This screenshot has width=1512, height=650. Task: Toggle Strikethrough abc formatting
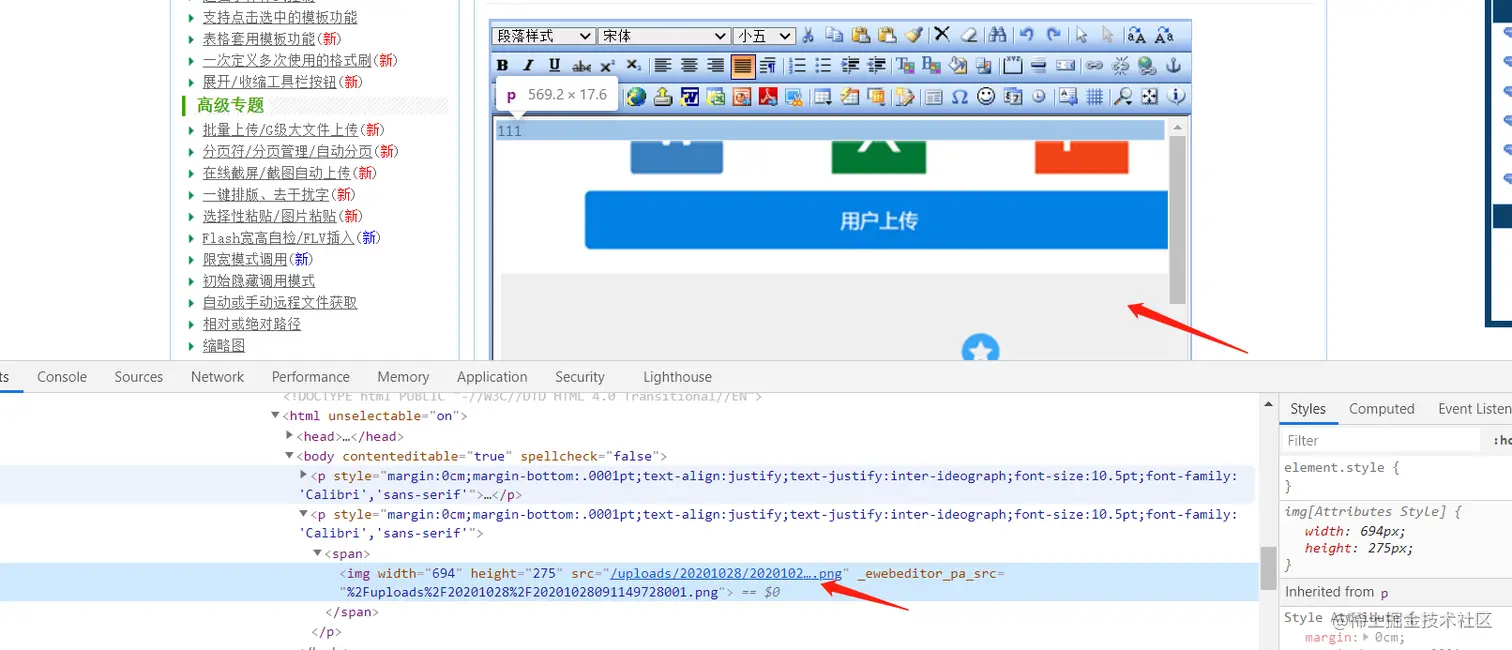click(x=582, y=65)
